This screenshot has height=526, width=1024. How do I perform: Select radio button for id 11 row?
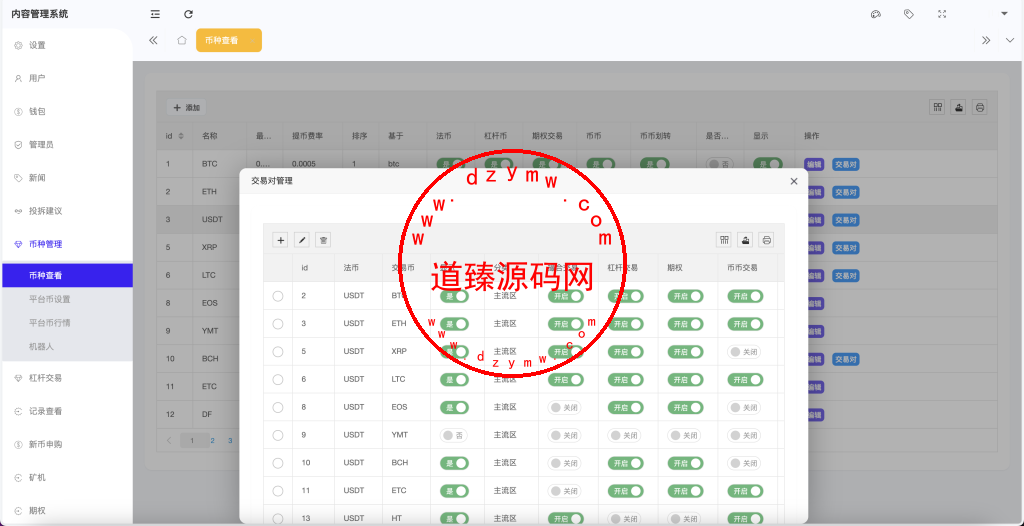tap(278, 491)
